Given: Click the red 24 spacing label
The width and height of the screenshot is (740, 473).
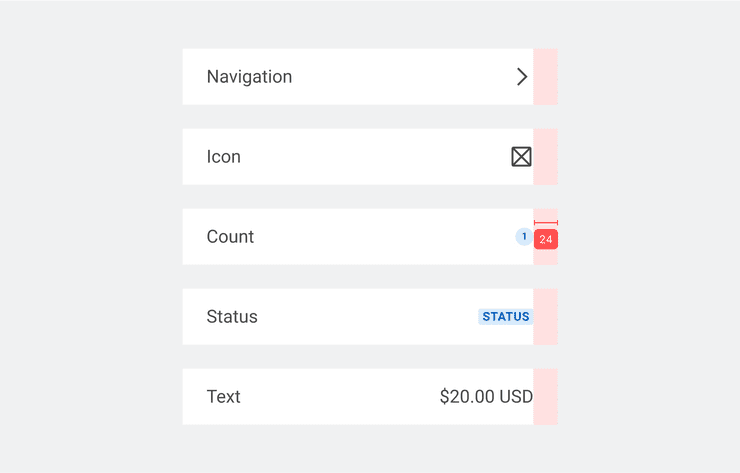Looking at the screenshot, I should point(545,240).
